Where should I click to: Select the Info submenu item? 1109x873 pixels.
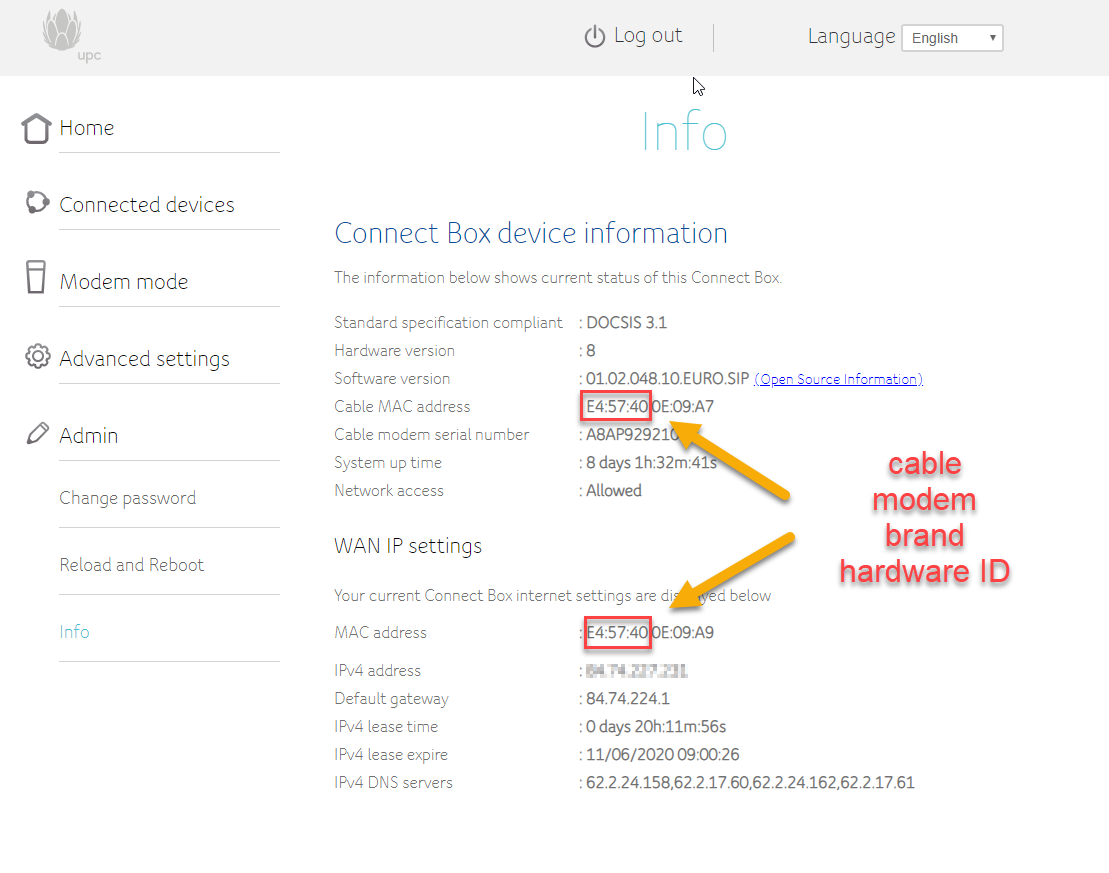tap(74, 632)
